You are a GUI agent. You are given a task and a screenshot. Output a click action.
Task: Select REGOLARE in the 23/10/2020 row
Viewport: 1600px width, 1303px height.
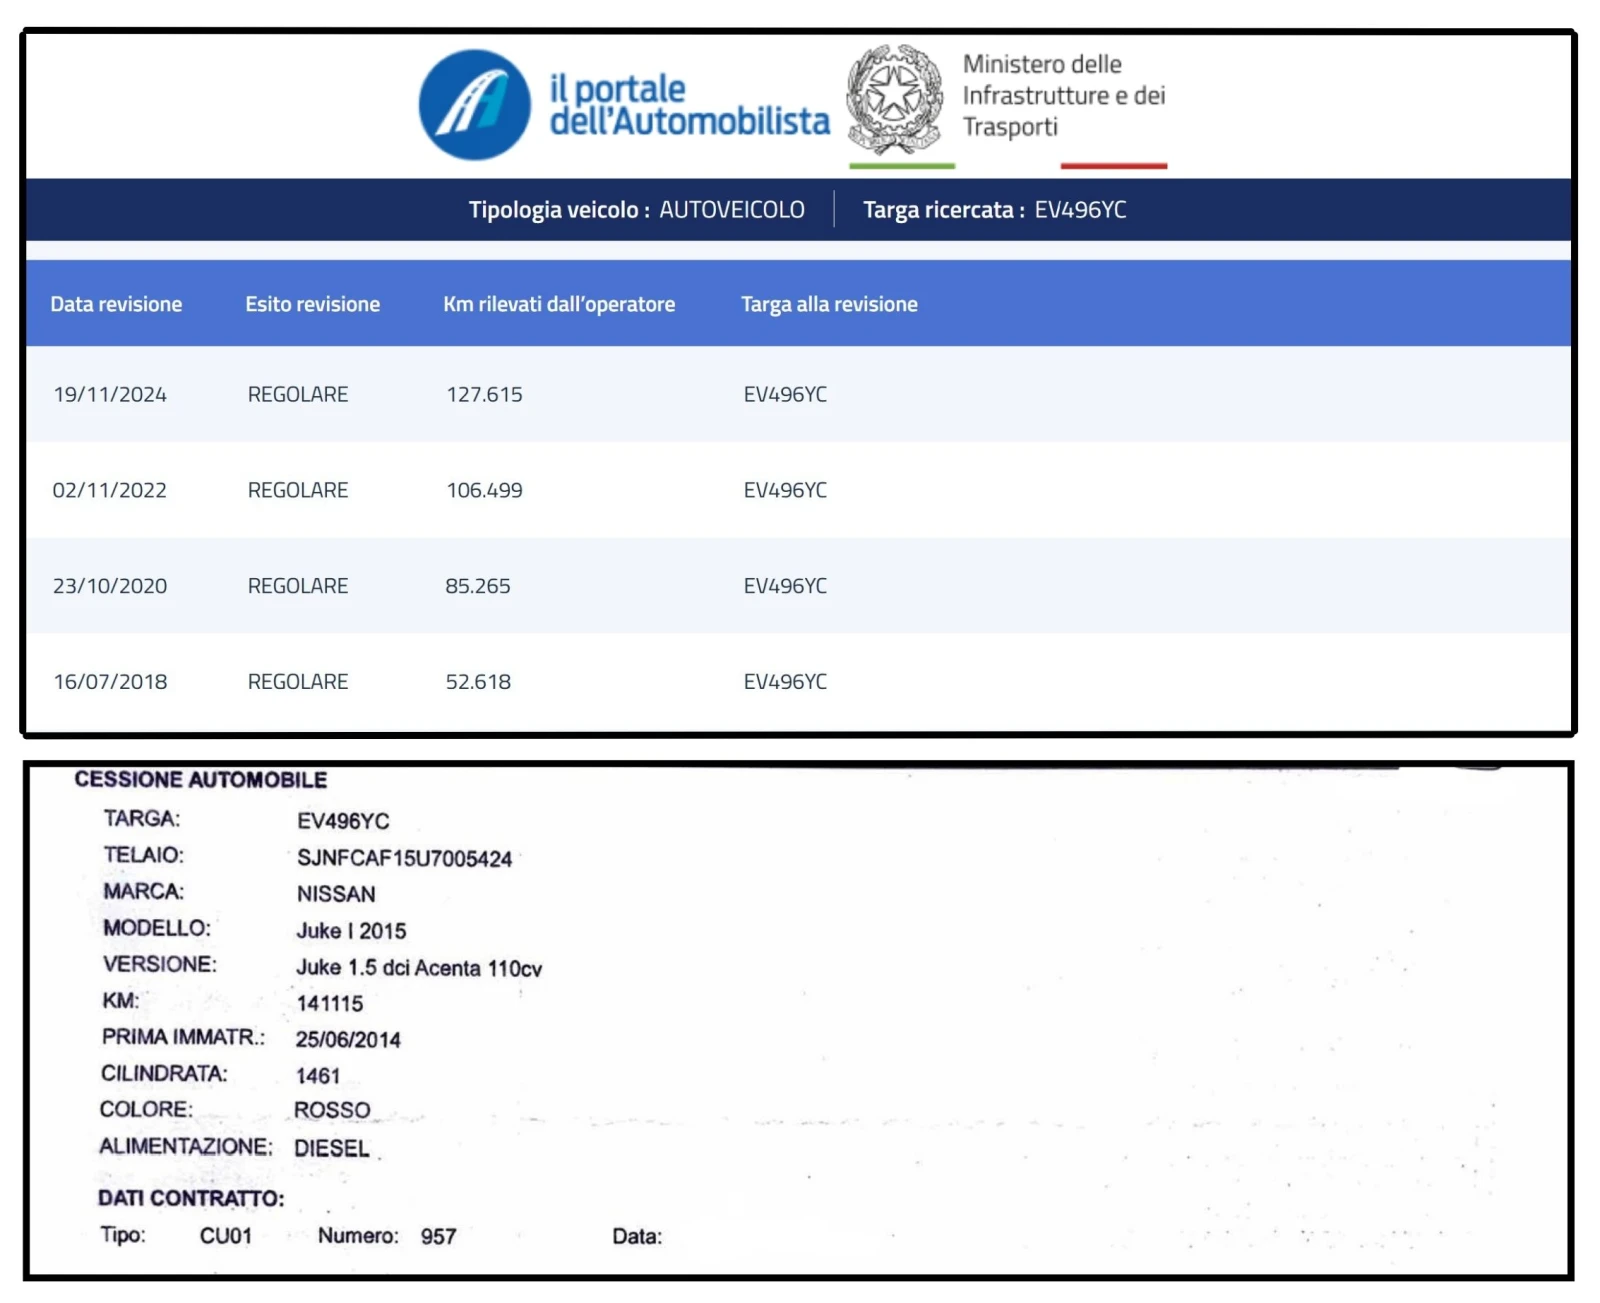click(x=298, y=586)
